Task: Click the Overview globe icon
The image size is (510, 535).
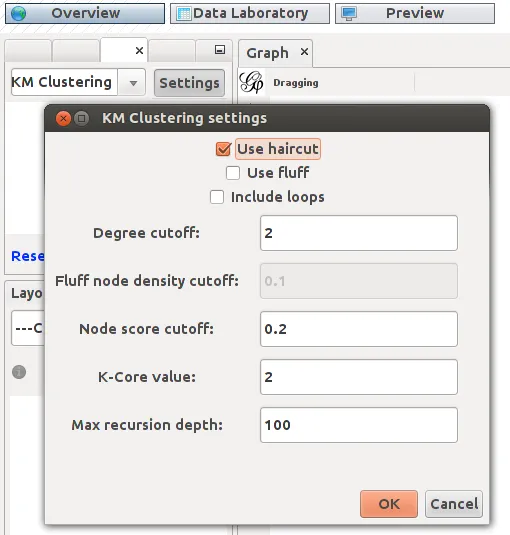Action: pyautogui.click(x=18, y=14)
